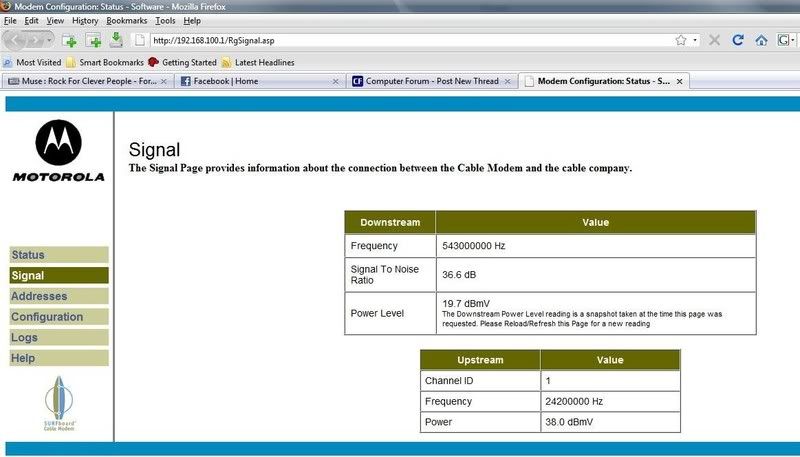
Task: Click the green download arrow toolbar icon
Action: 116,40
